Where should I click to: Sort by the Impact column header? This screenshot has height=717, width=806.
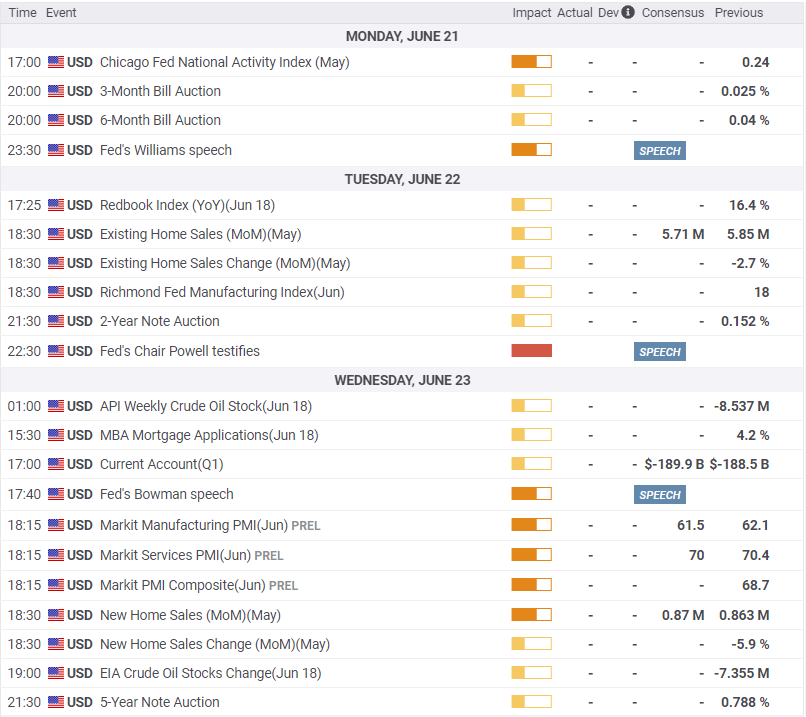pyautogui.click(x=531, y=13)
